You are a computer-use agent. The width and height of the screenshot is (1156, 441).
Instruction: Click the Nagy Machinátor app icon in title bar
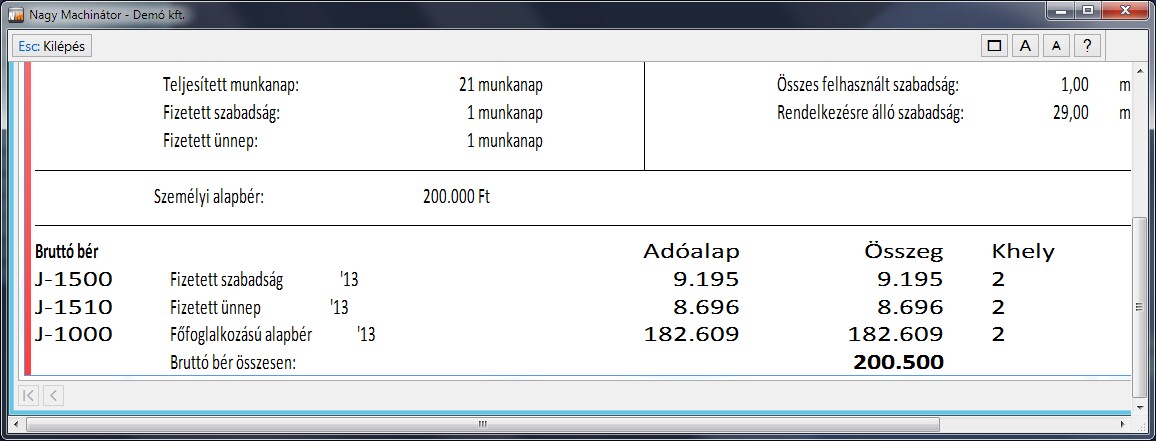pos(14,13)
